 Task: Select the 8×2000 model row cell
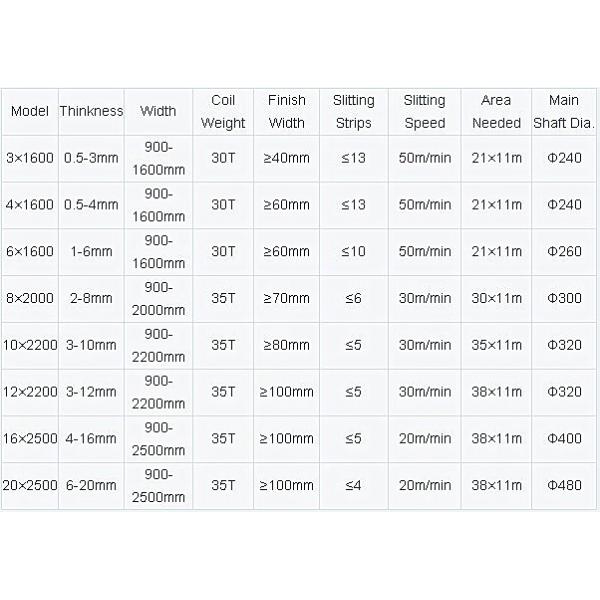tap(30, 298)
